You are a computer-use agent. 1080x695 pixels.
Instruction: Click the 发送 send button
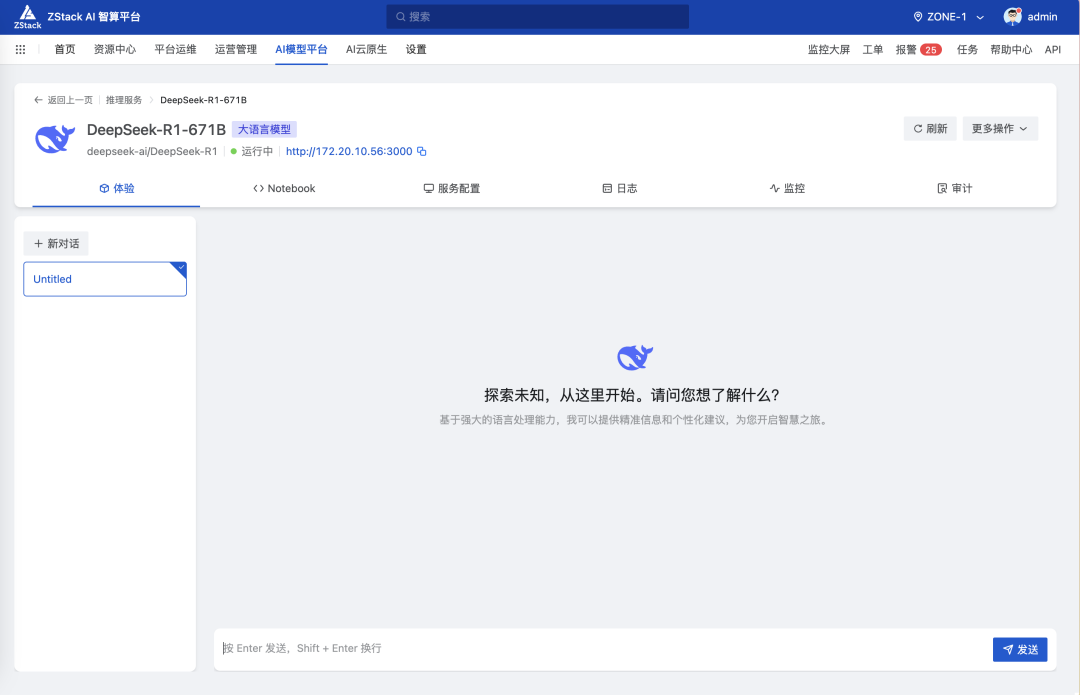click(1020, 650)
